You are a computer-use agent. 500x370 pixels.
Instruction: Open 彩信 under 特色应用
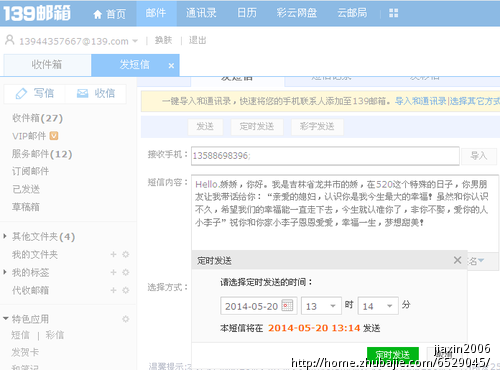55,335
